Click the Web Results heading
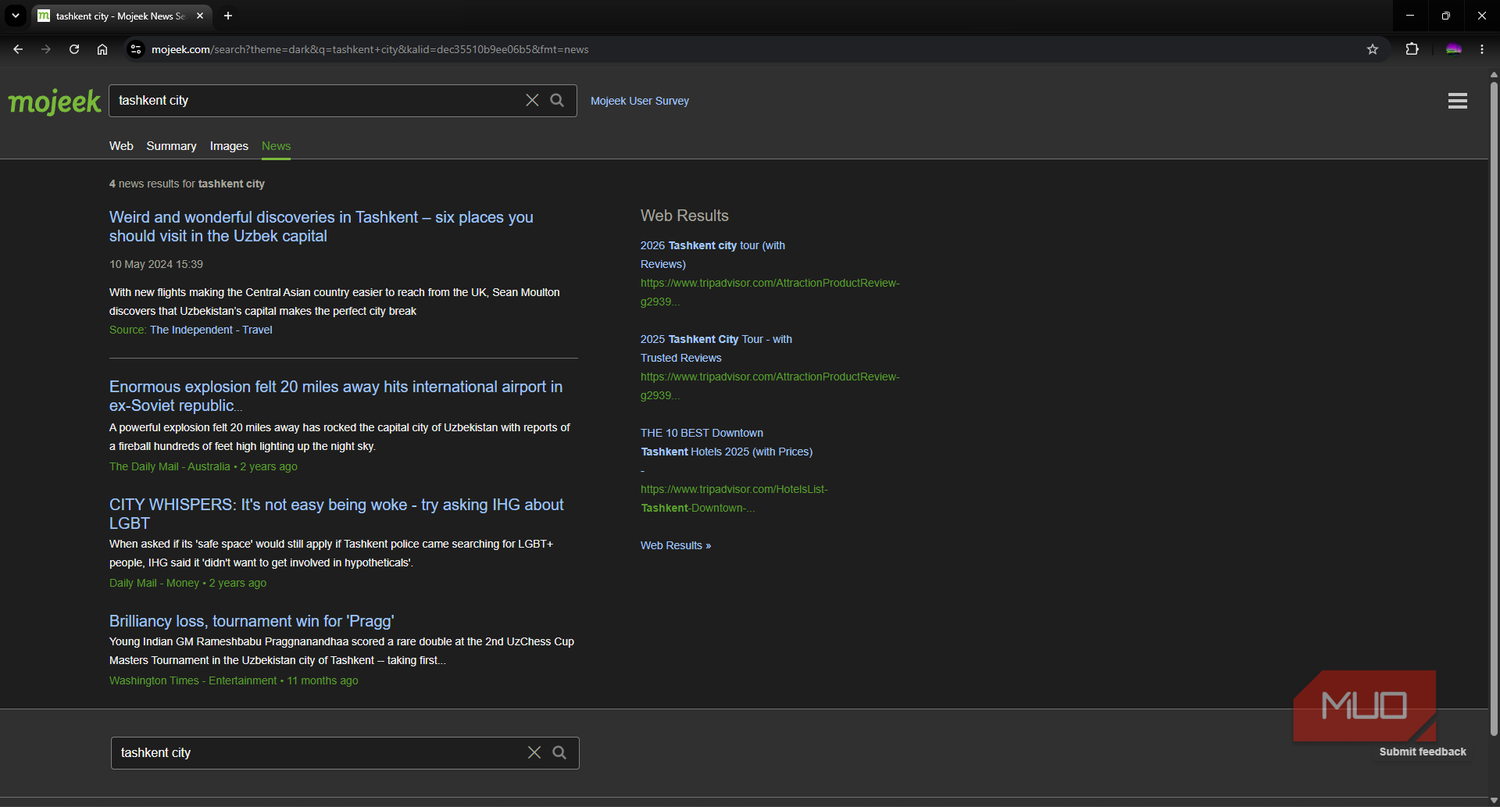Viewport: 1500px width, 807px height. click(685, 216)
